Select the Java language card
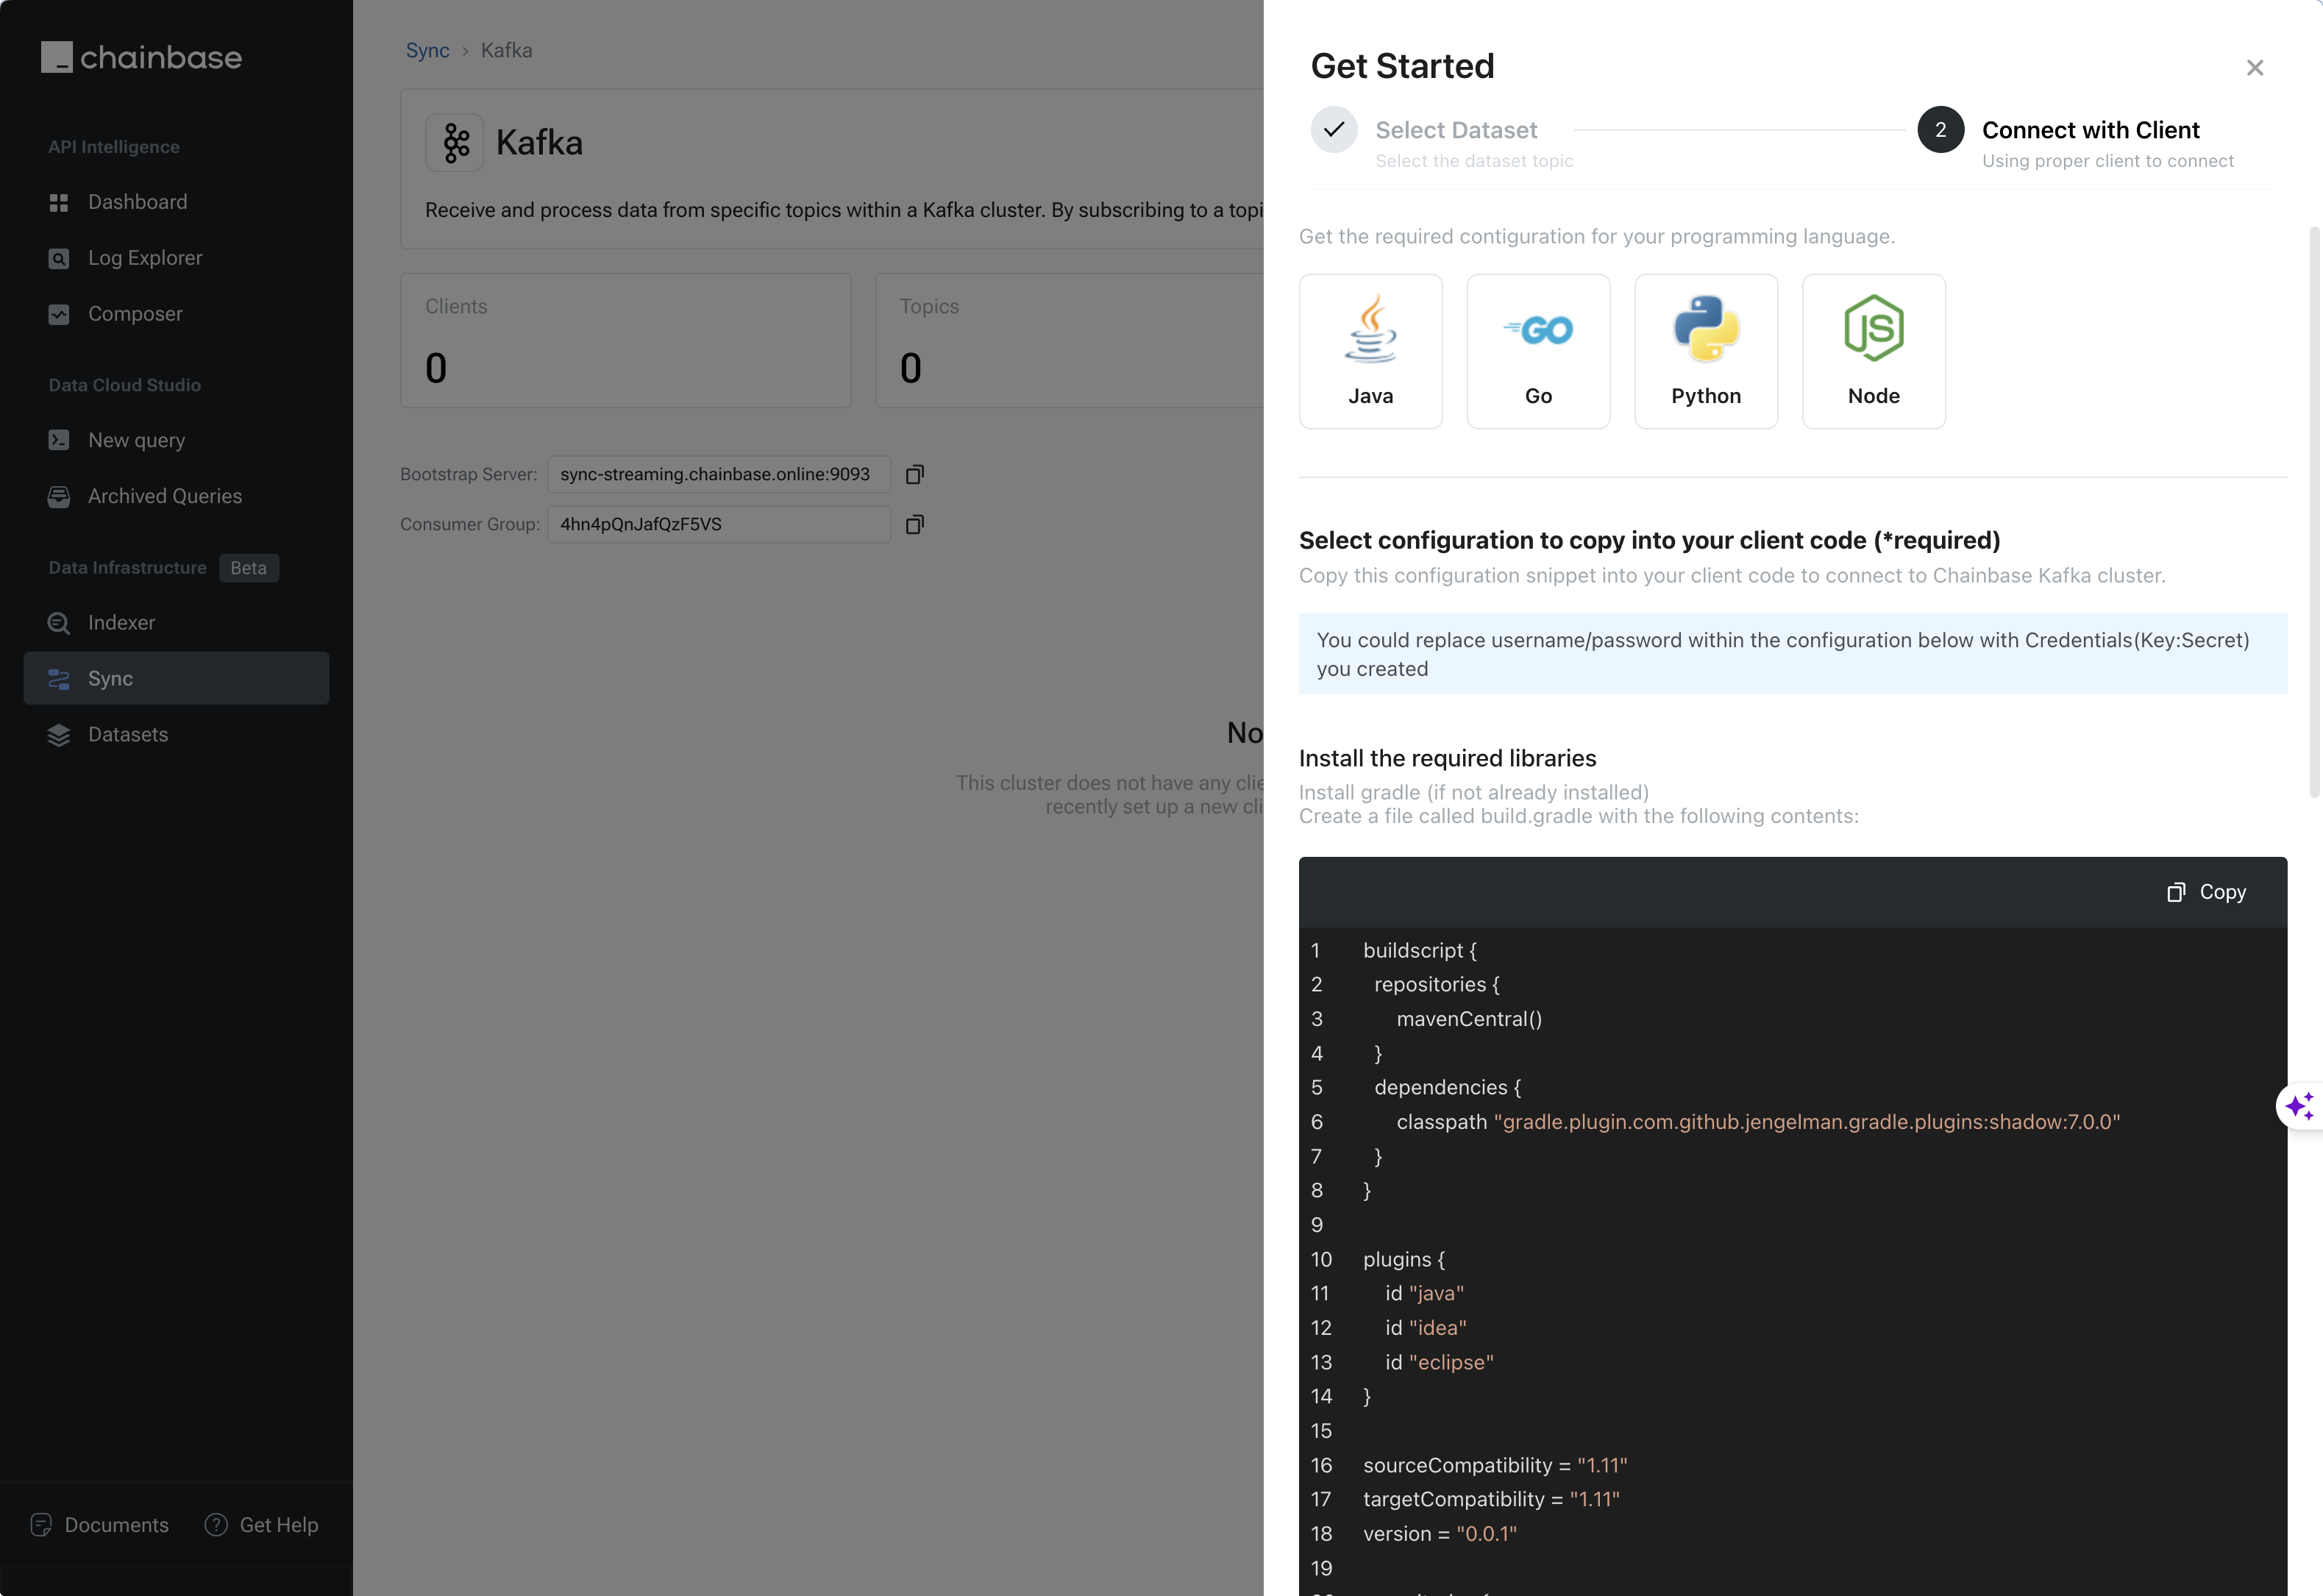This screenshot has height=1596, width=2323. (1370, 351)
